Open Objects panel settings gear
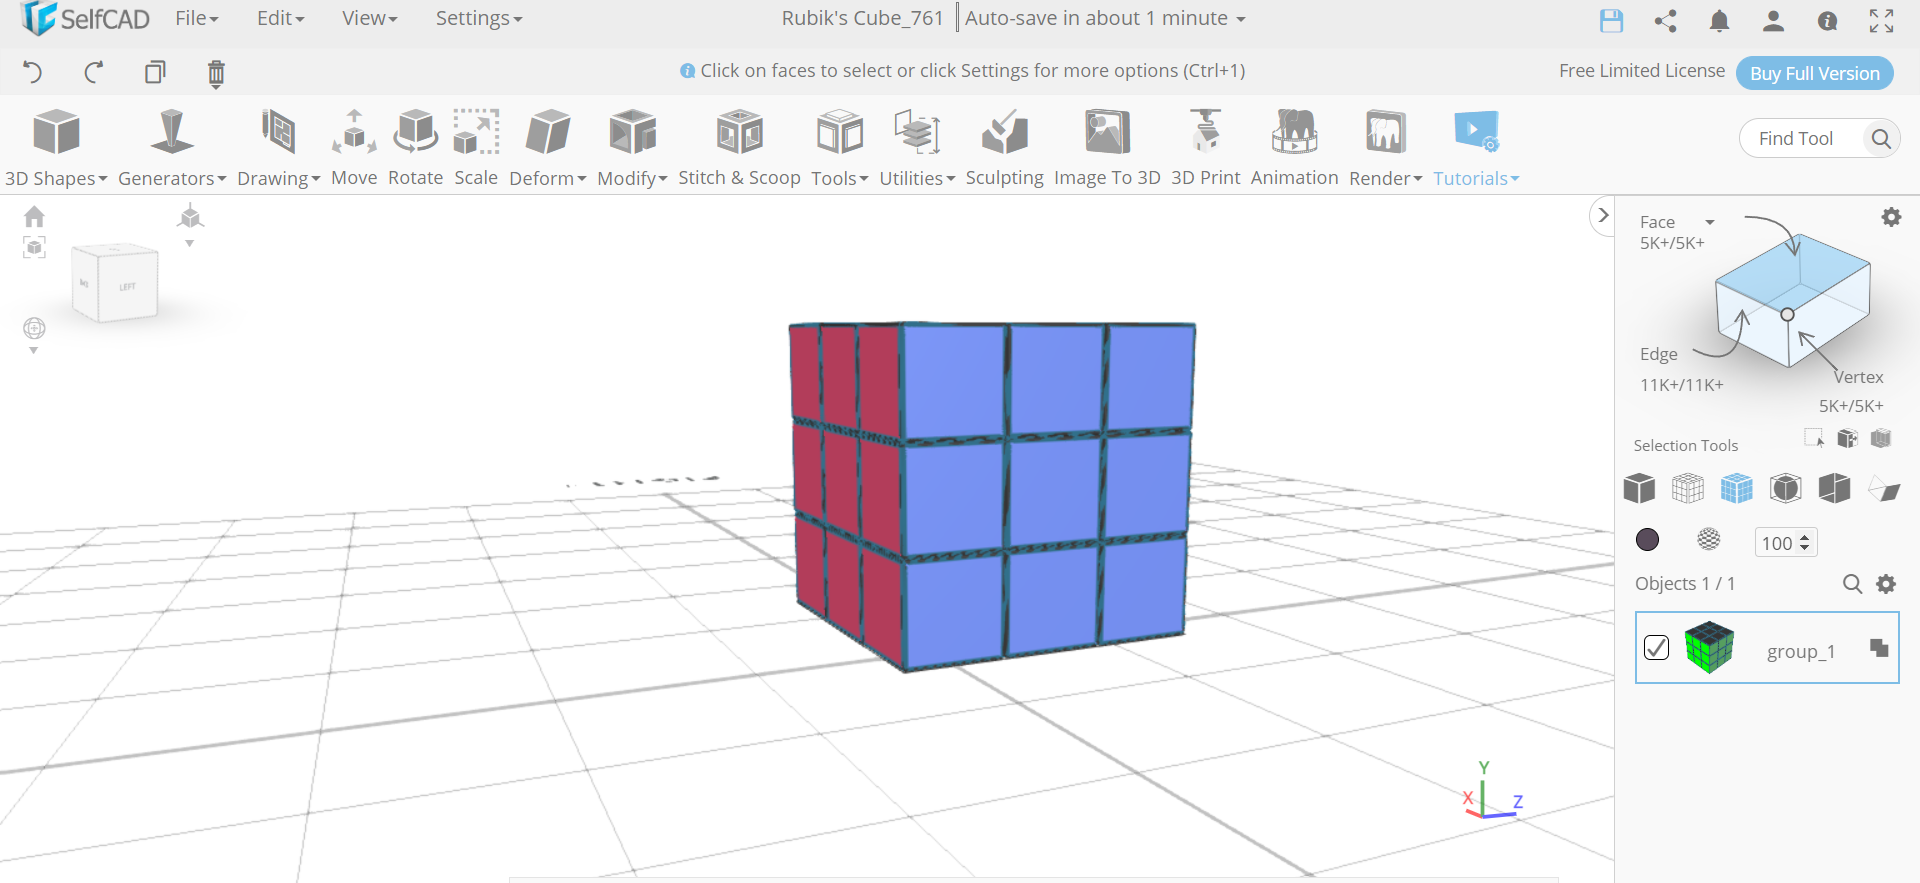 (x=1886, y=584)
